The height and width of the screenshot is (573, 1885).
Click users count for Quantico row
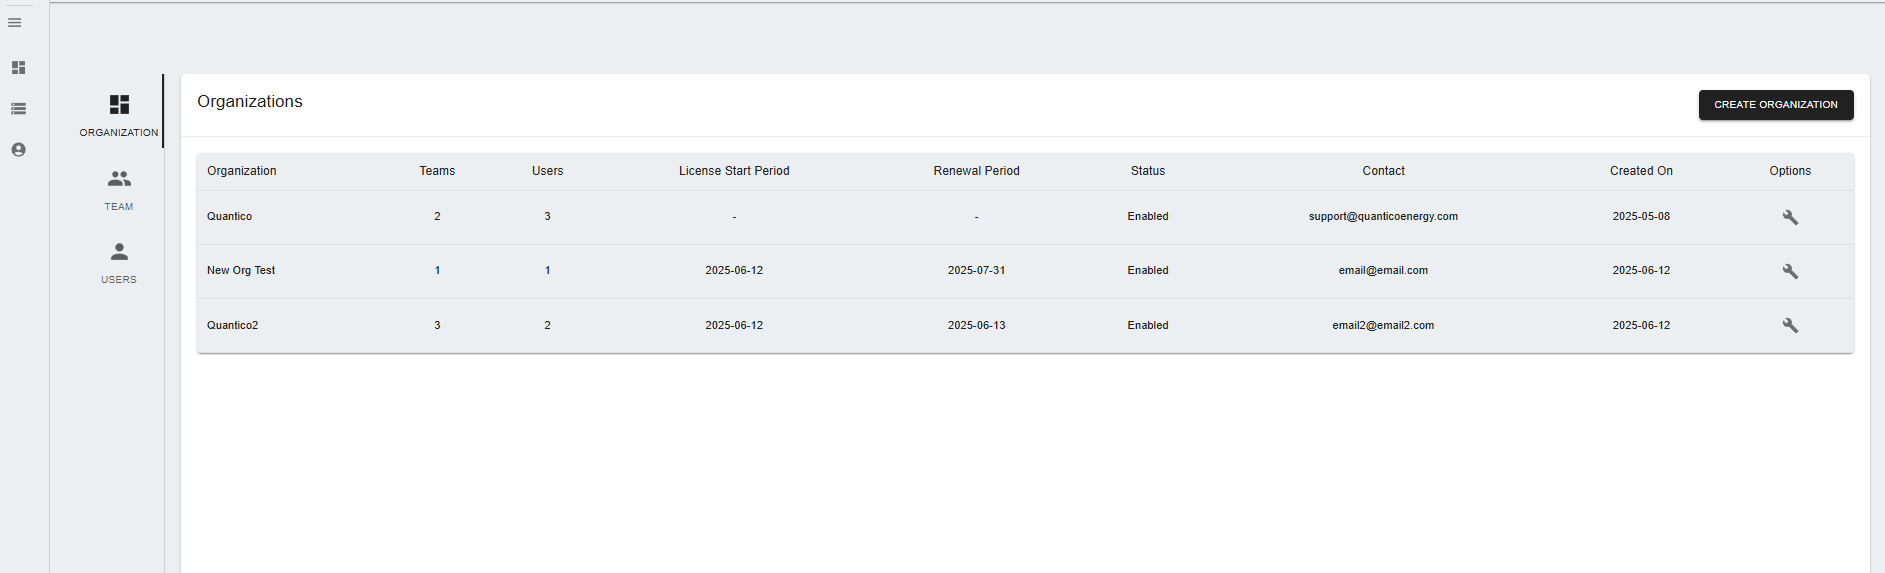tap(547, 216)
